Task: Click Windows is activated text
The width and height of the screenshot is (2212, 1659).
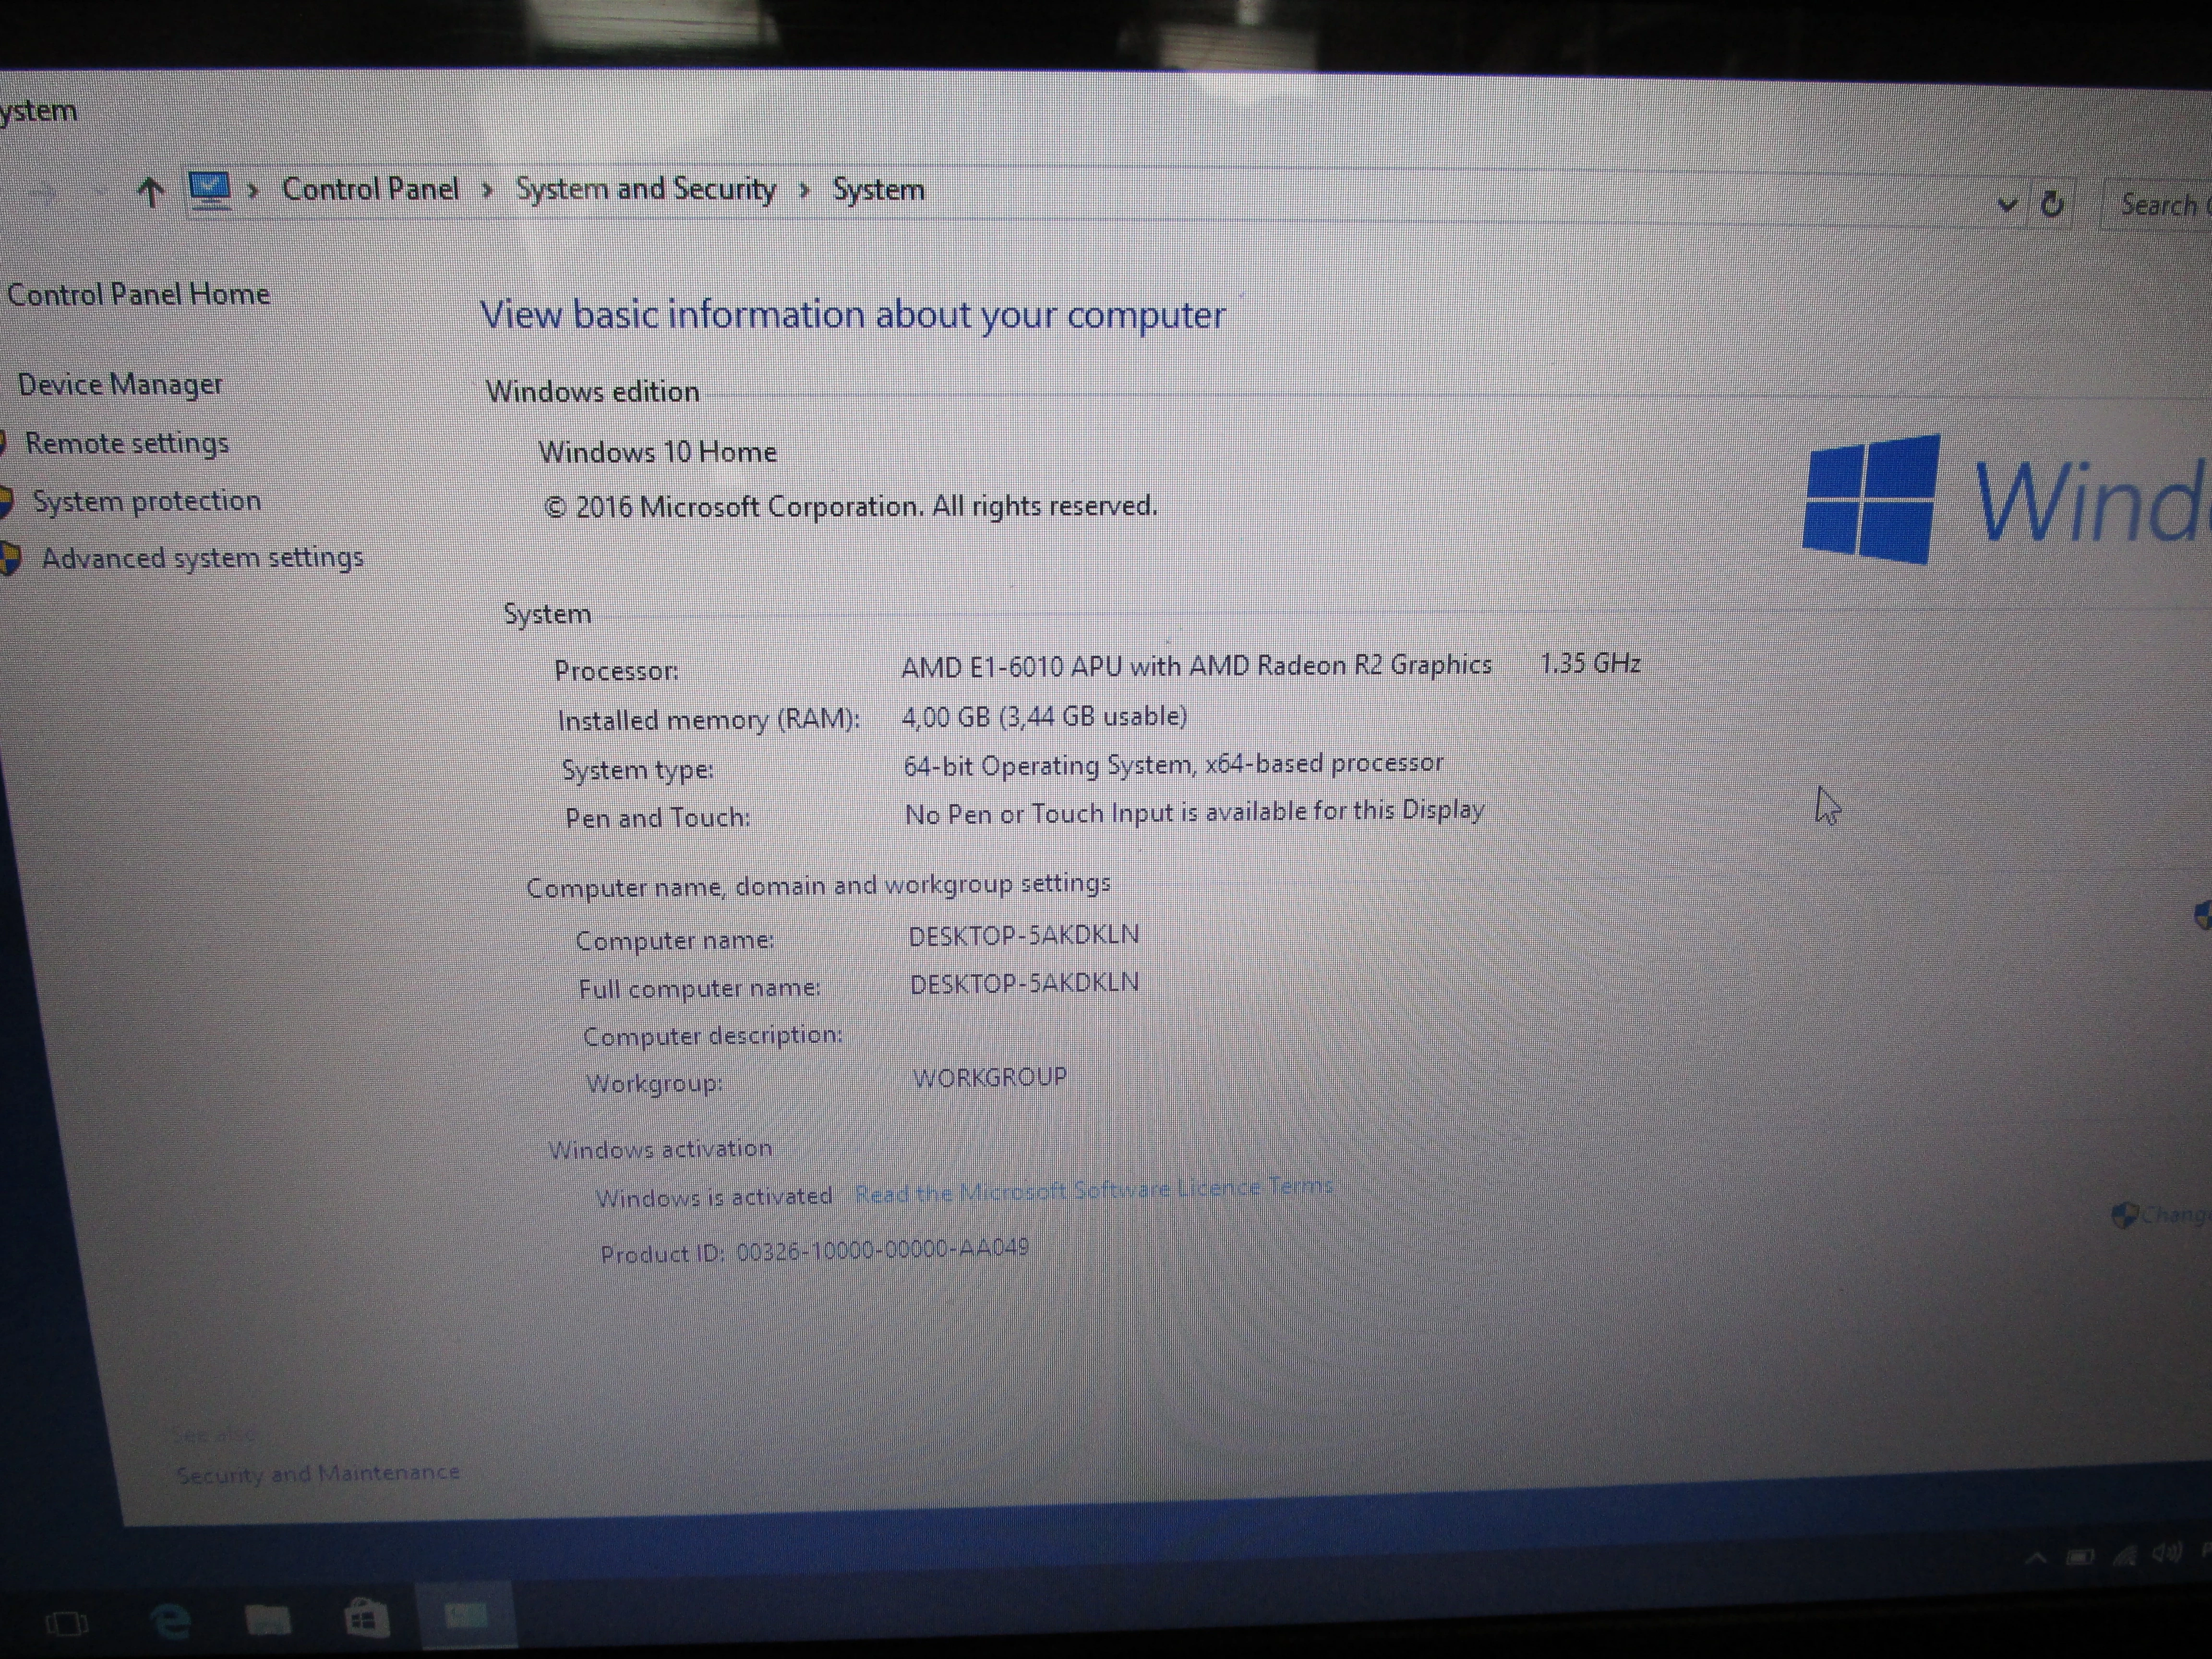Action: pos(714,1197)
